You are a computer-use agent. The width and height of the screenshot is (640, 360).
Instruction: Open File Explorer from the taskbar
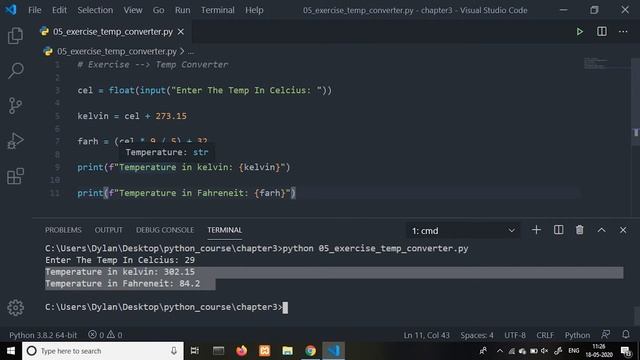pos(287,351)
